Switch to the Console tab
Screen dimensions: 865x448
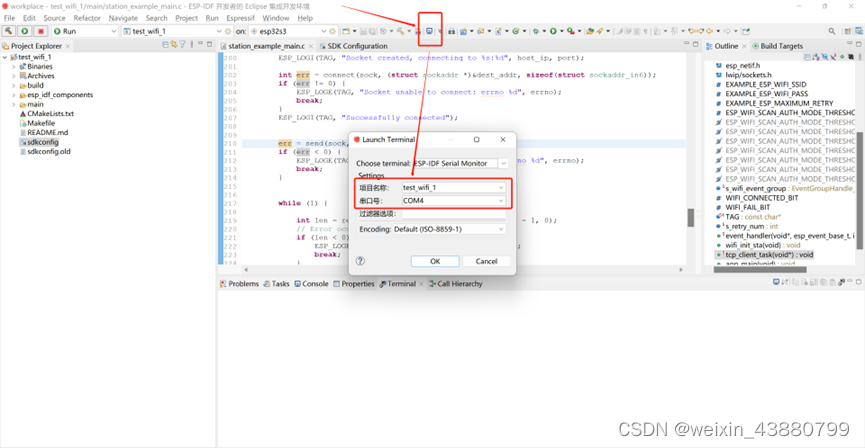click(x=311, y=284)
